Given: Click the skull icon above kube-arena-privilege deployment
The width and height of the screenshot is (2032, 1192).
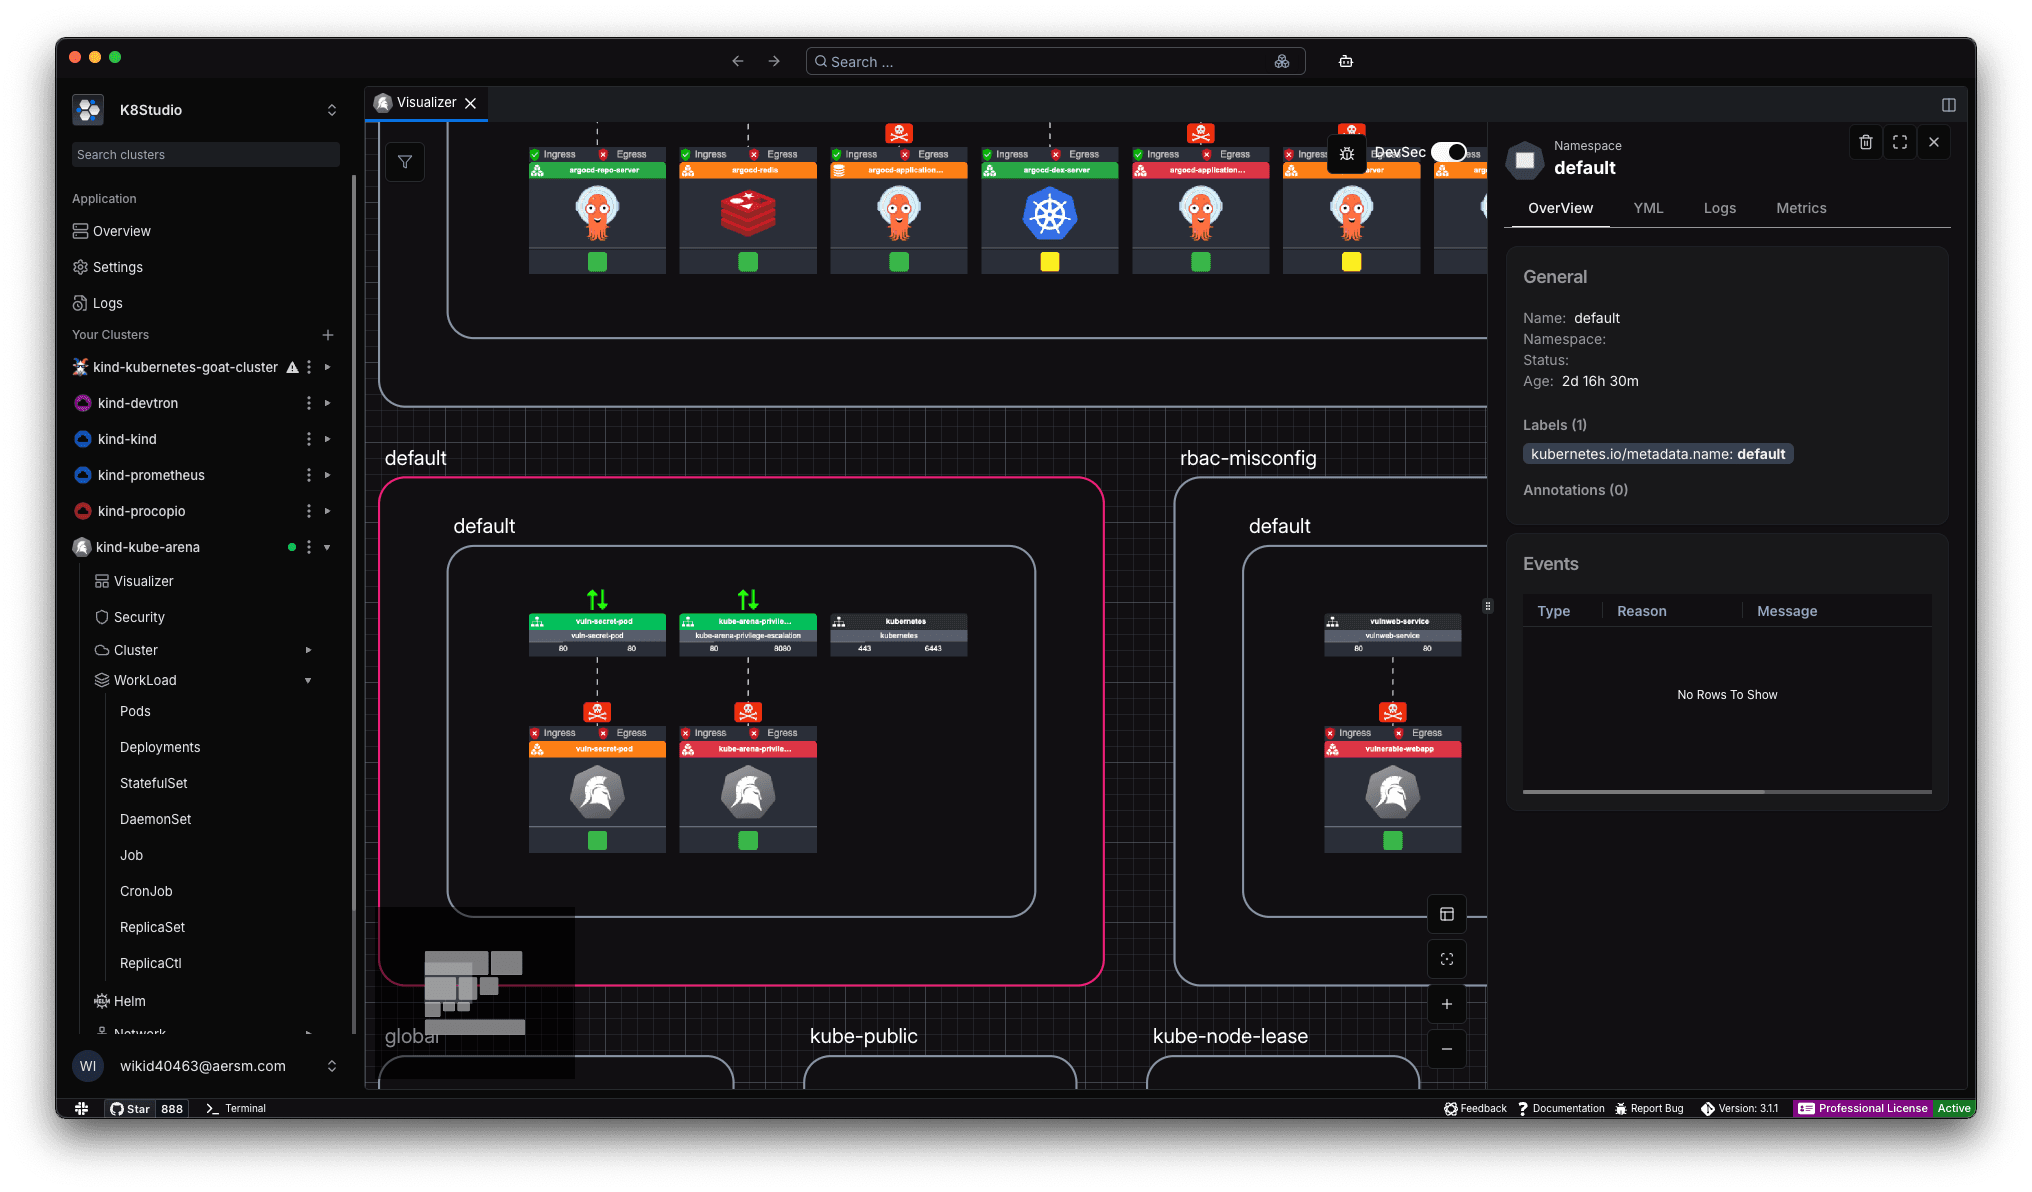Looking at the screenshot, I should pos(748,712).
